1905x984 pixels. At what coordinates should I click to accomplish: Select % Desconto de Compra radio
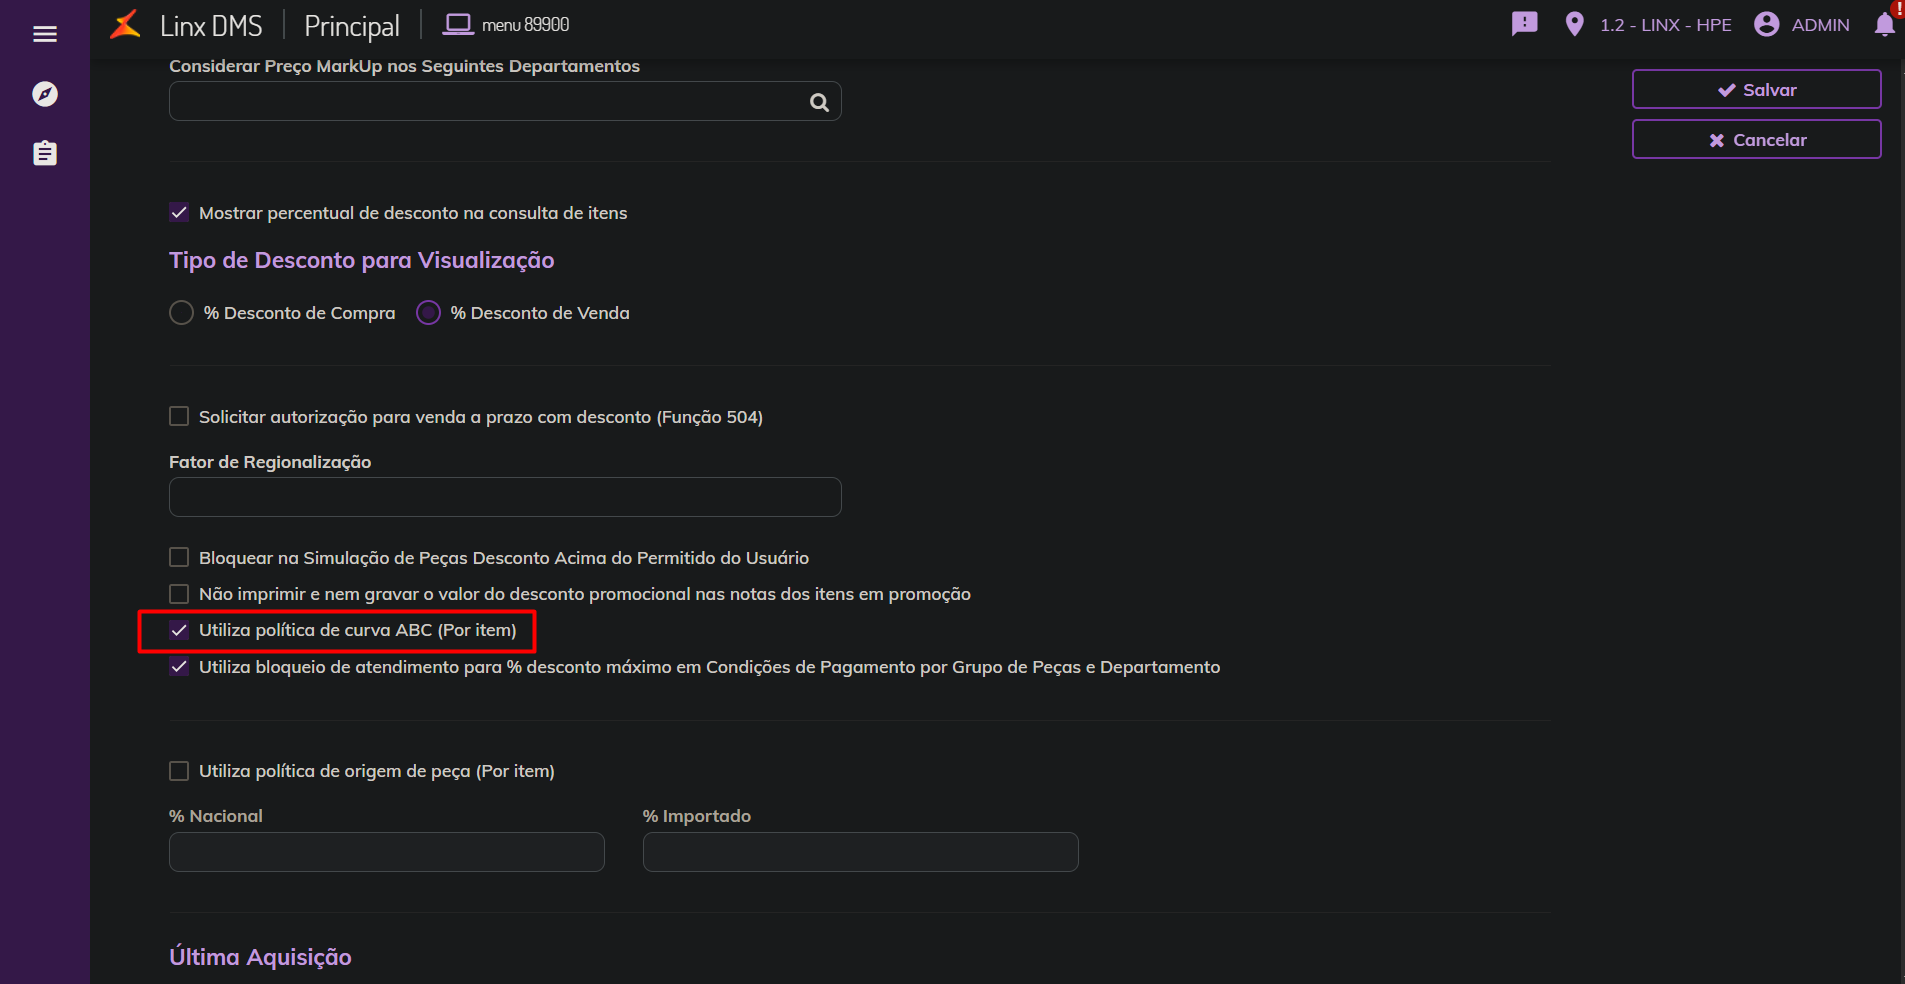coord(182,313)
